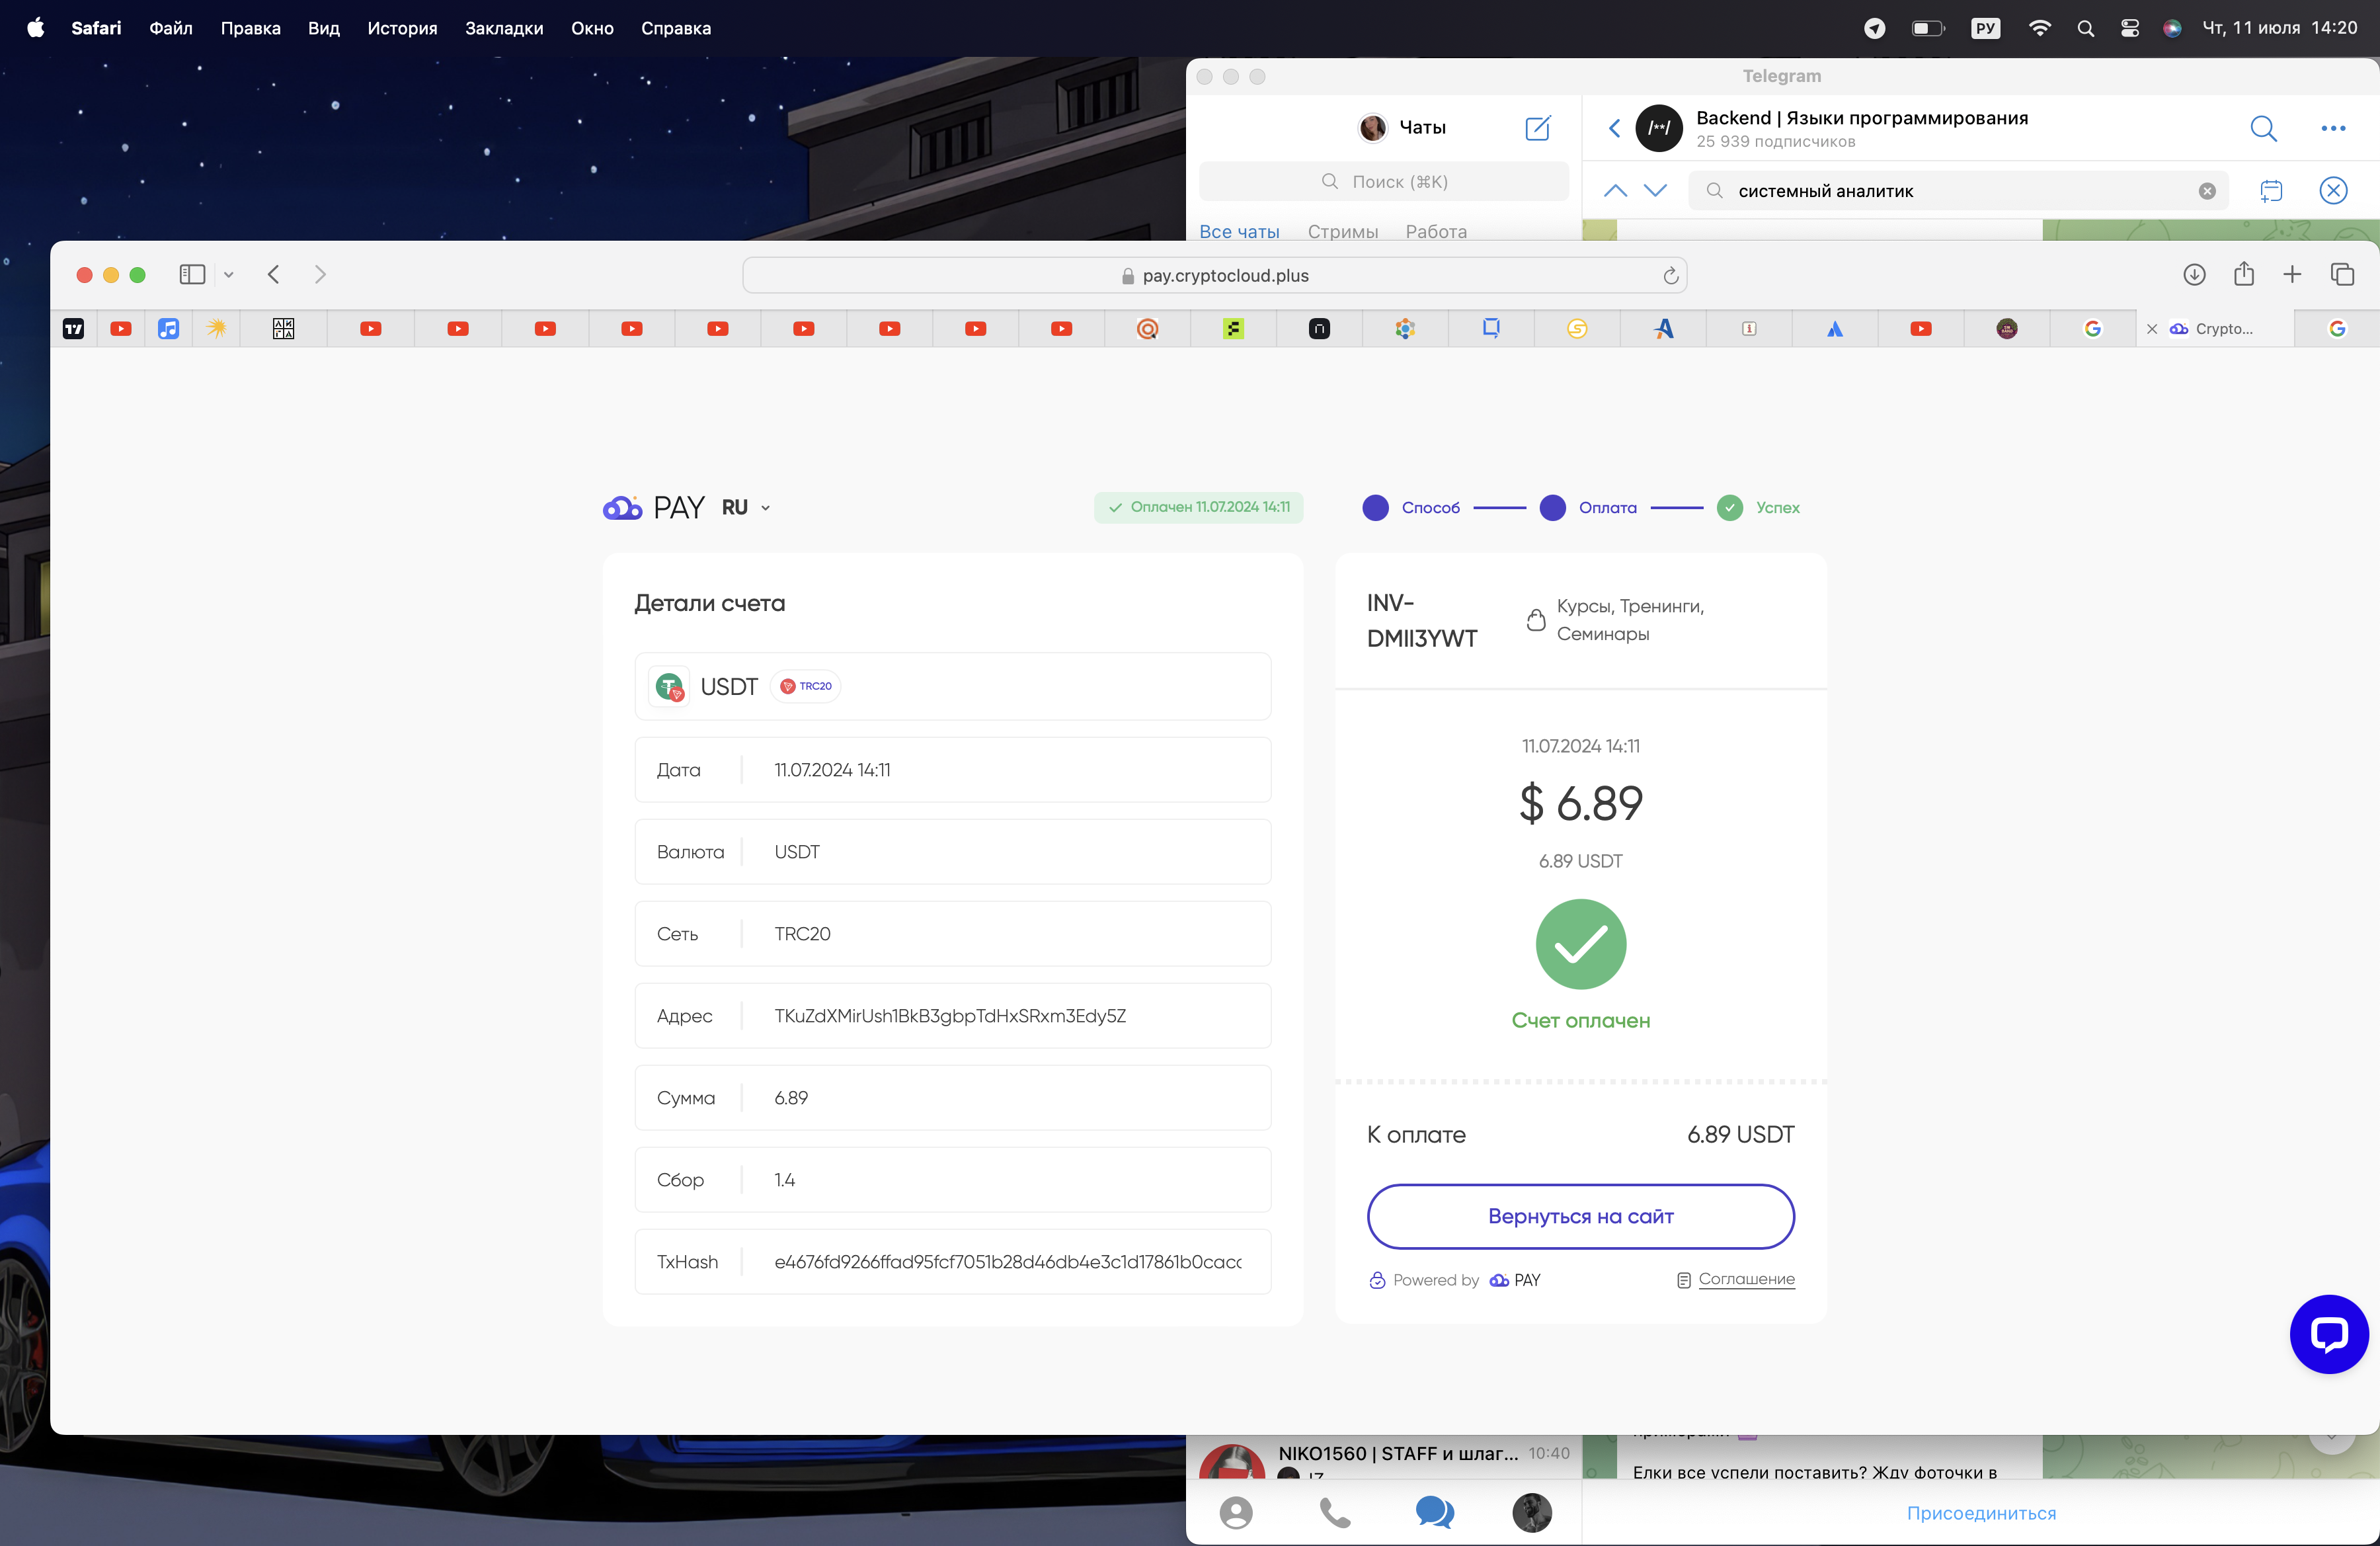This screenshot has width=2380, height=1546.
Task: Open the last Google tab
Action: (2337, 328)
